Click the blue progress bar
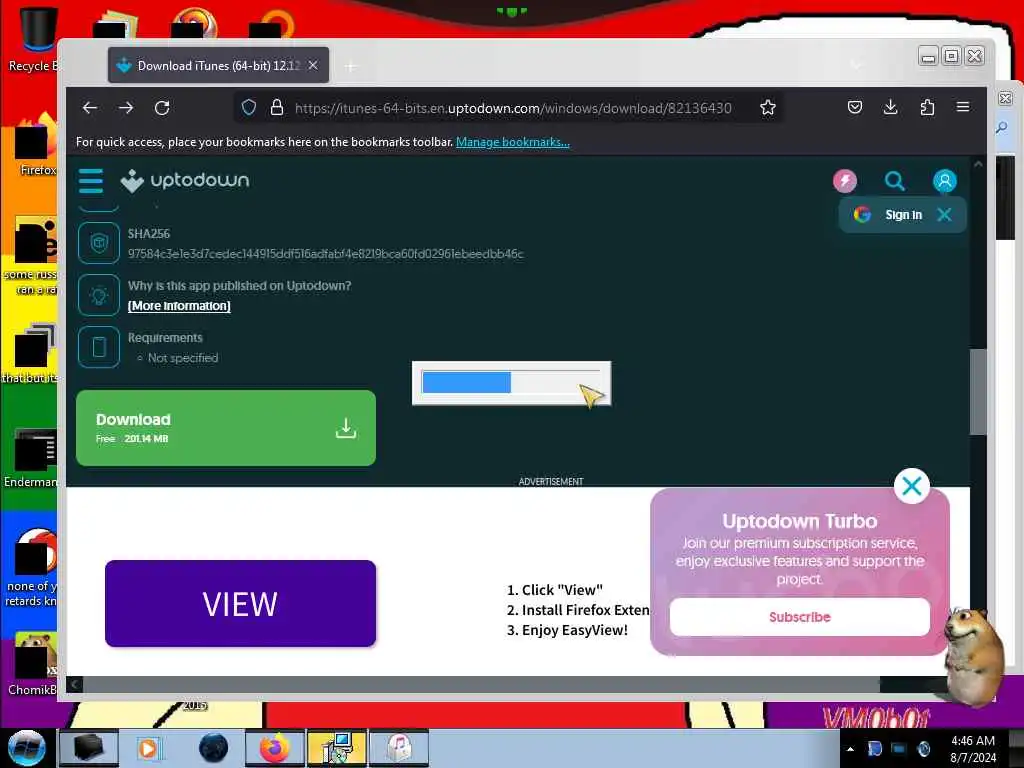This screenshot has width=1024, height=768. point(466,382)
